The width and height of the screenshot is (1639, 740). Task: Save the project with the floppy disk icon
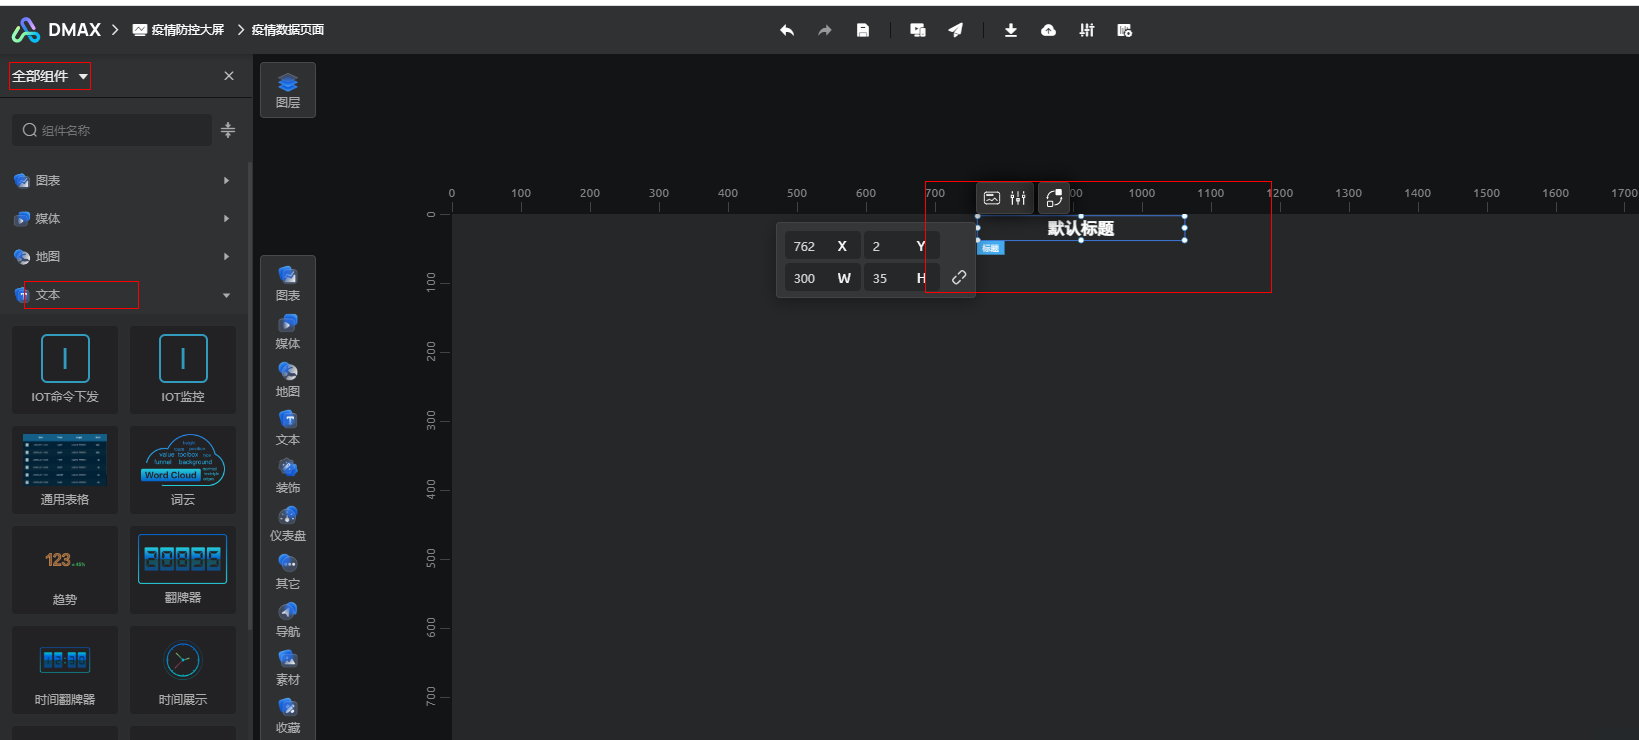pyautogui.click(x=863, y=31)
